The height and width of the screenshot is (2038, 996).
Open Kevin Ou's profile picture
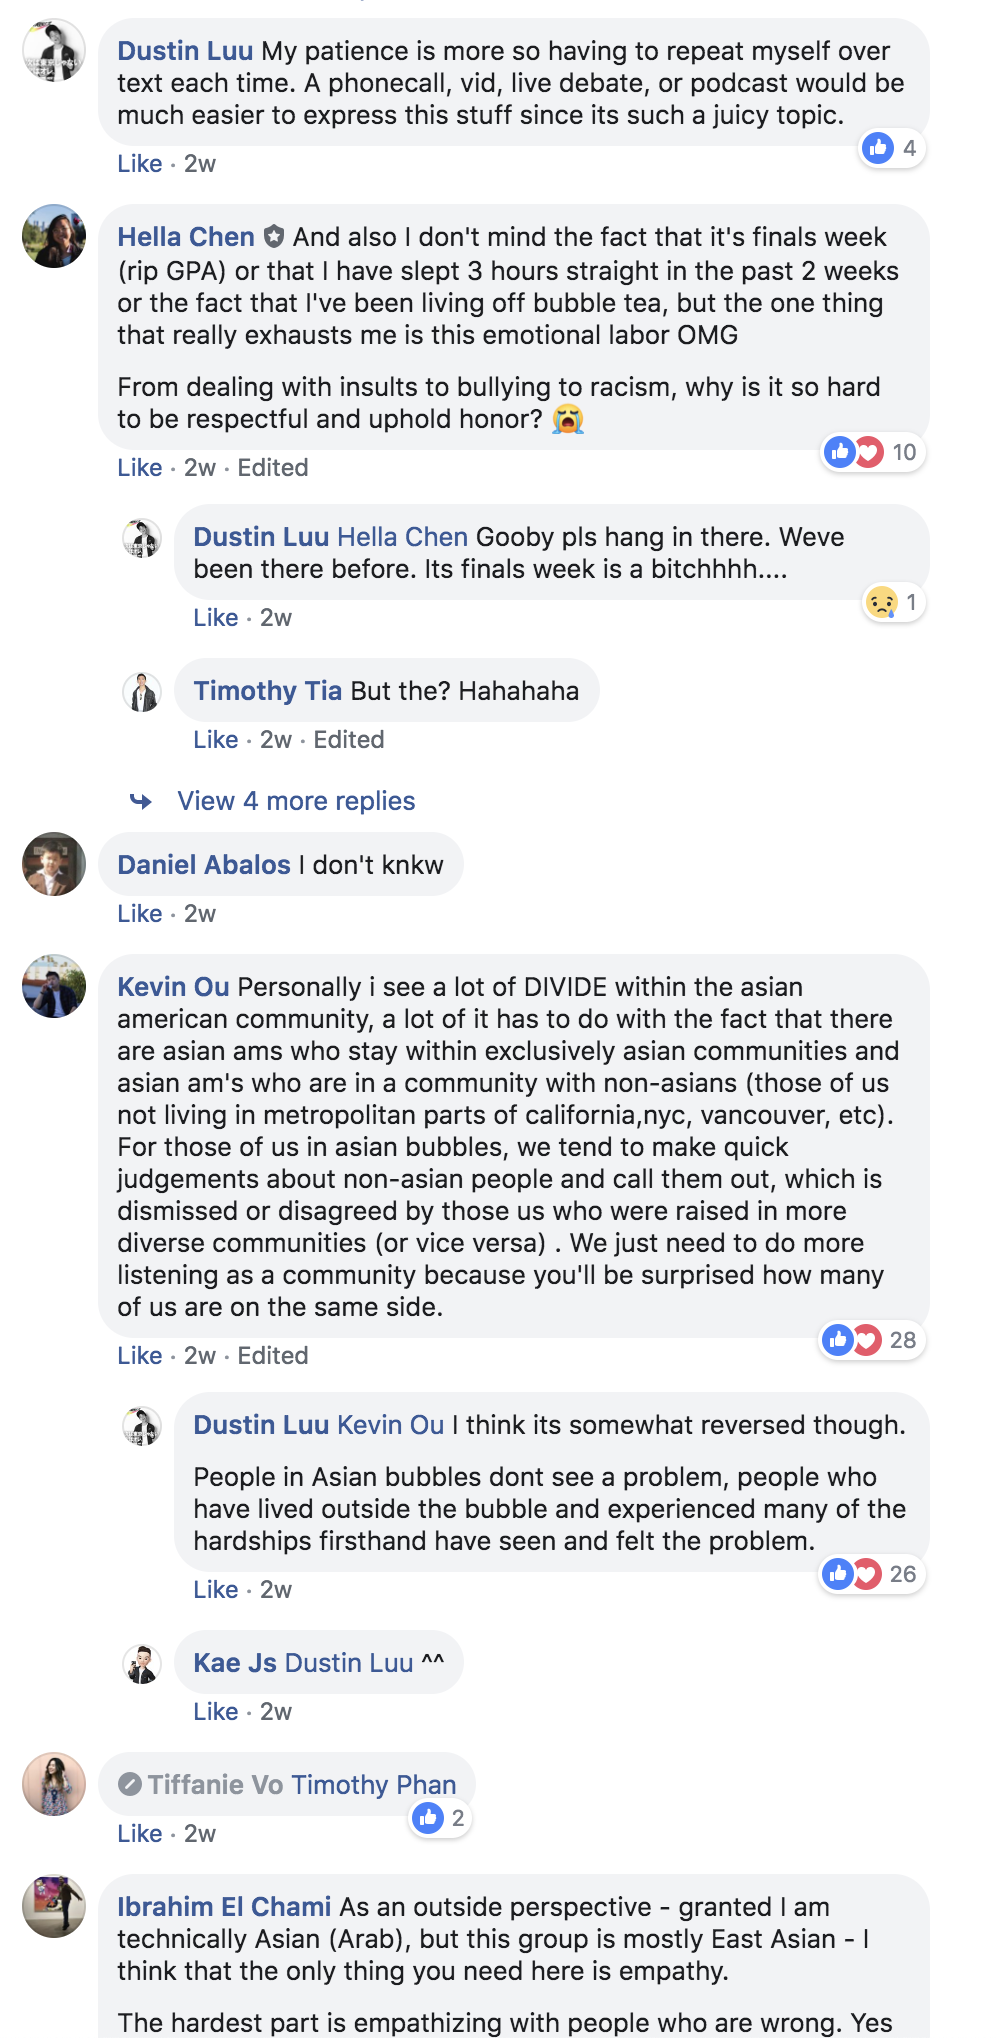click(x=54, y=986)
